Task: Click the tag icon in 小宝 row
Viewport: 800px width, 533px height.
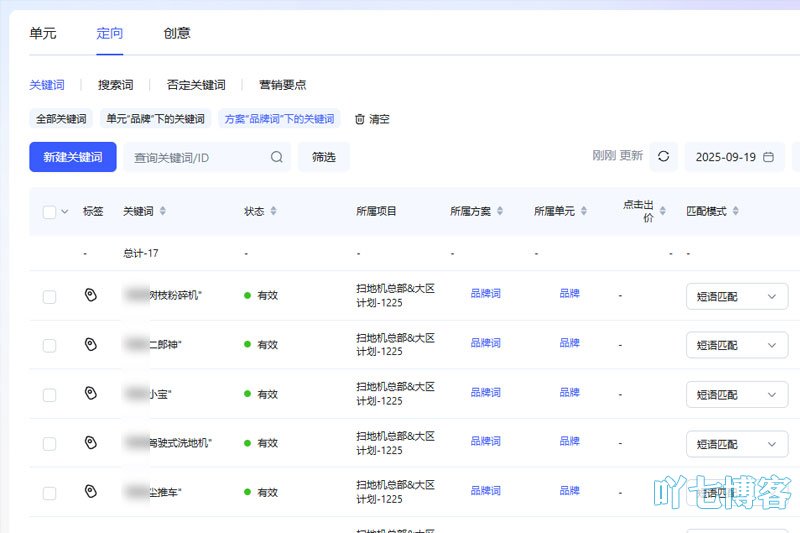Action: tap(90, 394)
